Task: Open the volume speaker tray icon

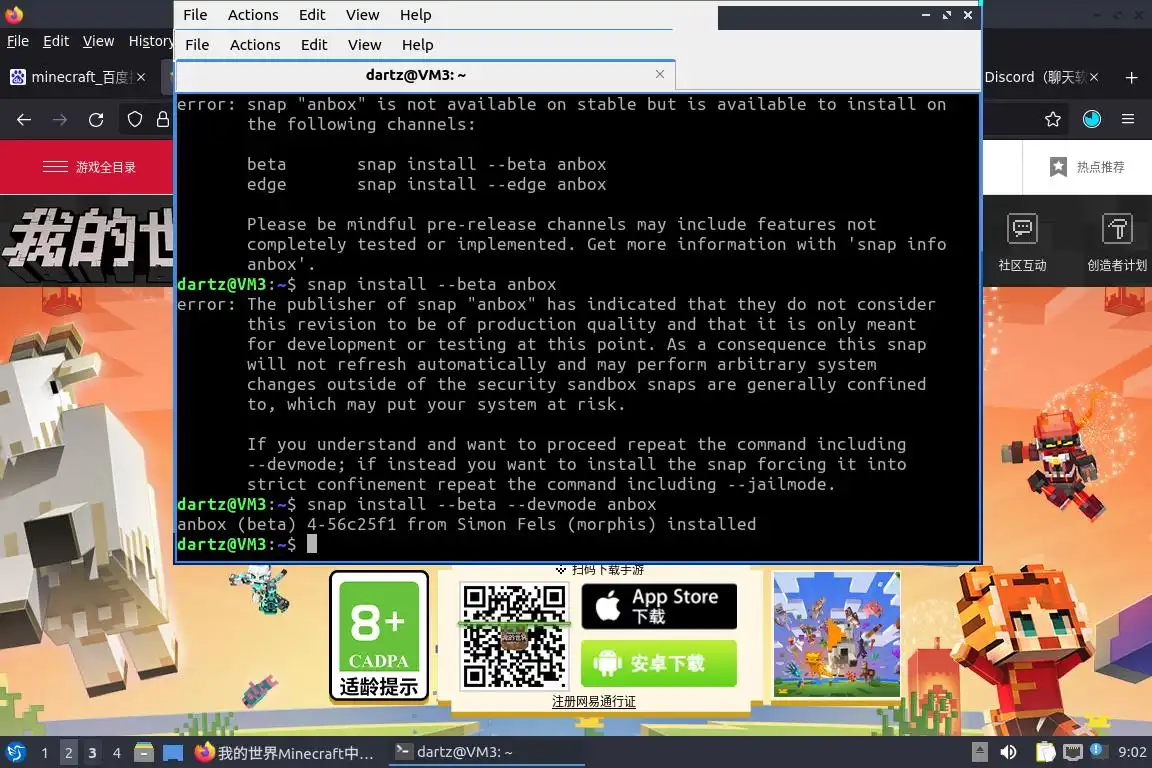Action: point(1009,752)
